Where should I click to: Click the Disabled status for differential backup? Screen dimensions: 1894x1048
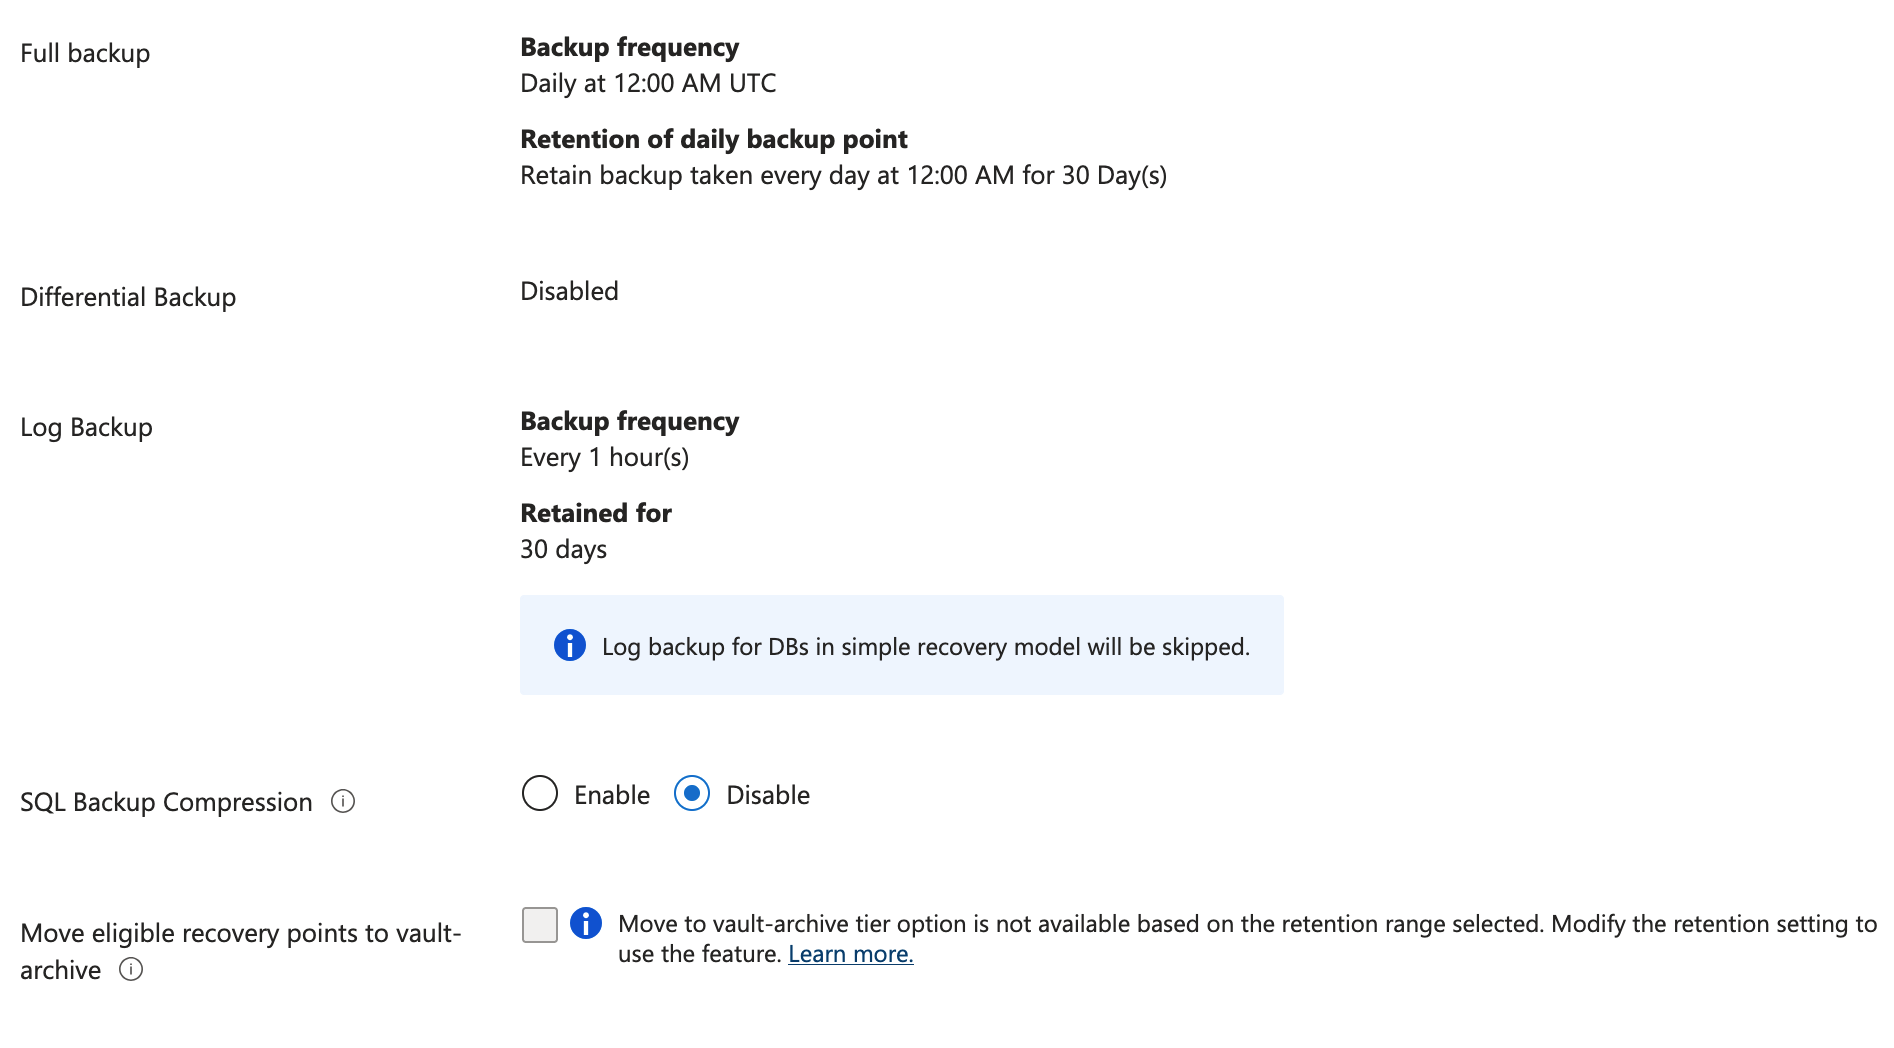[x=569, y=291]
